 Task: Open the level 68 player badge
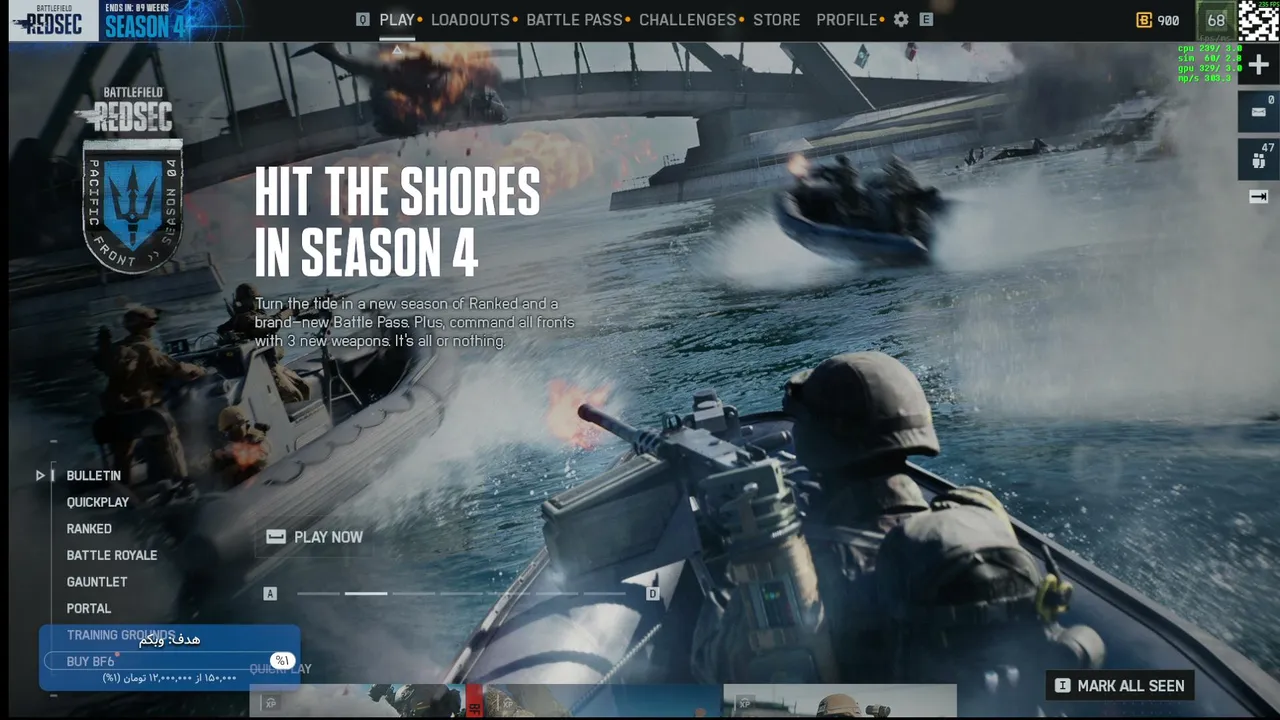click(x=1216, y=20)
